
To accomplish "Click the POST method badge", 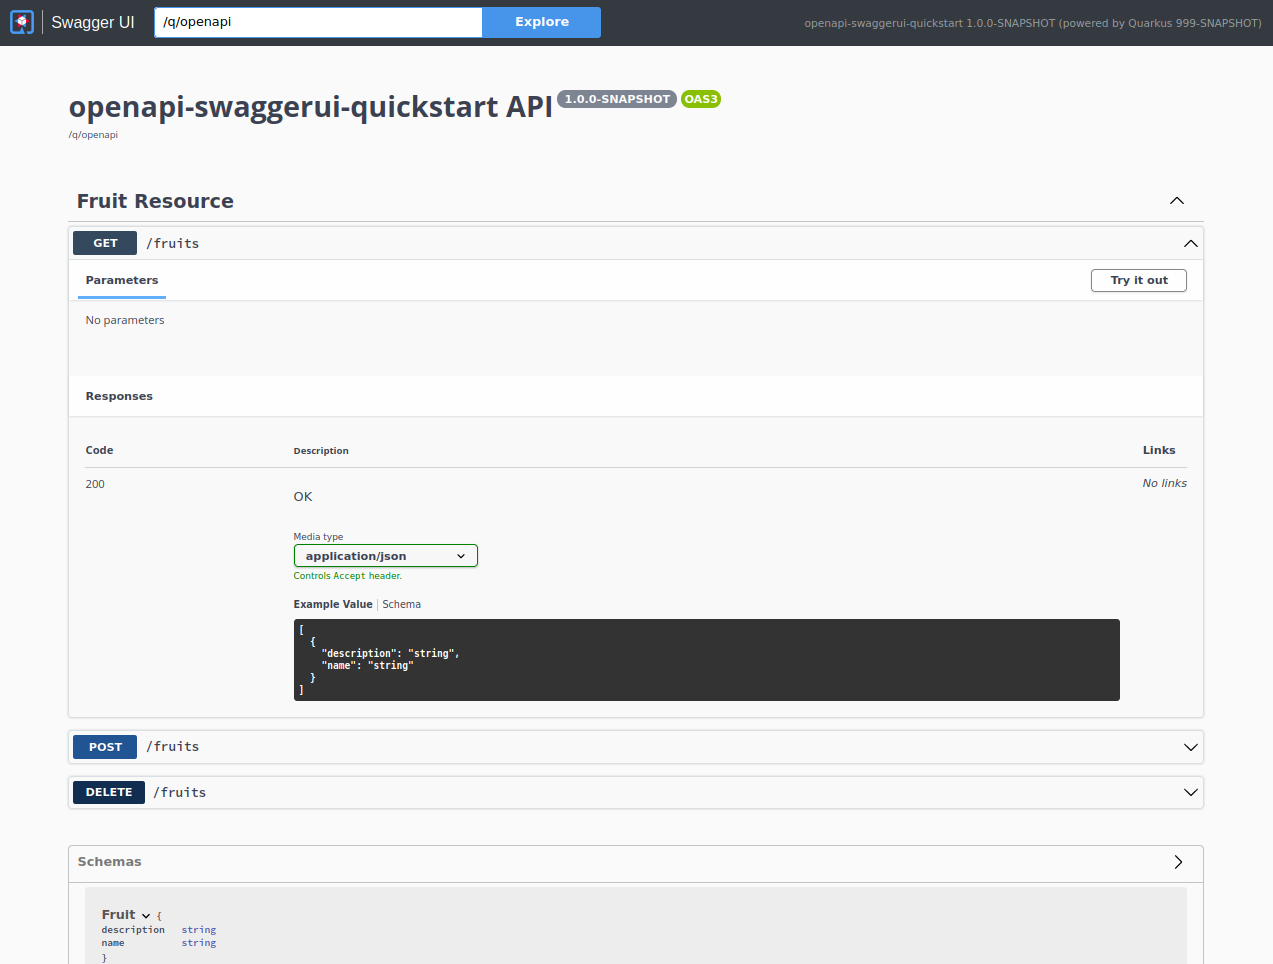I will coord(104,746).
